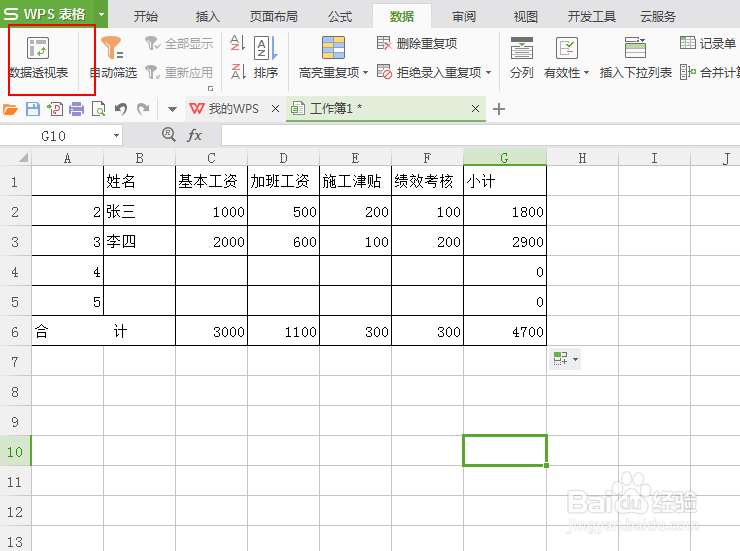Image resolution: width=740 pixels, height=551 pixels.
Task: Click the export to PDF icon
Action: point(55,109)
